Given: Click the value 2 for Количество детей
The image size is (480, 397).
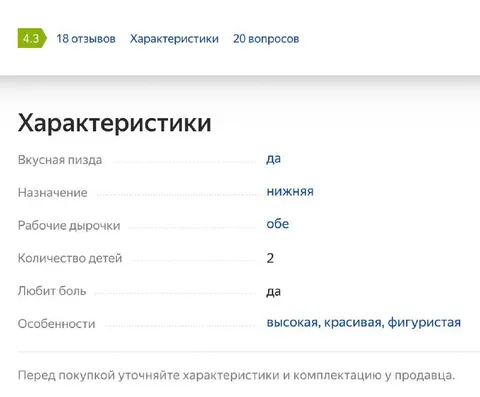Looking at the screenshot, I should coord(270,258).
